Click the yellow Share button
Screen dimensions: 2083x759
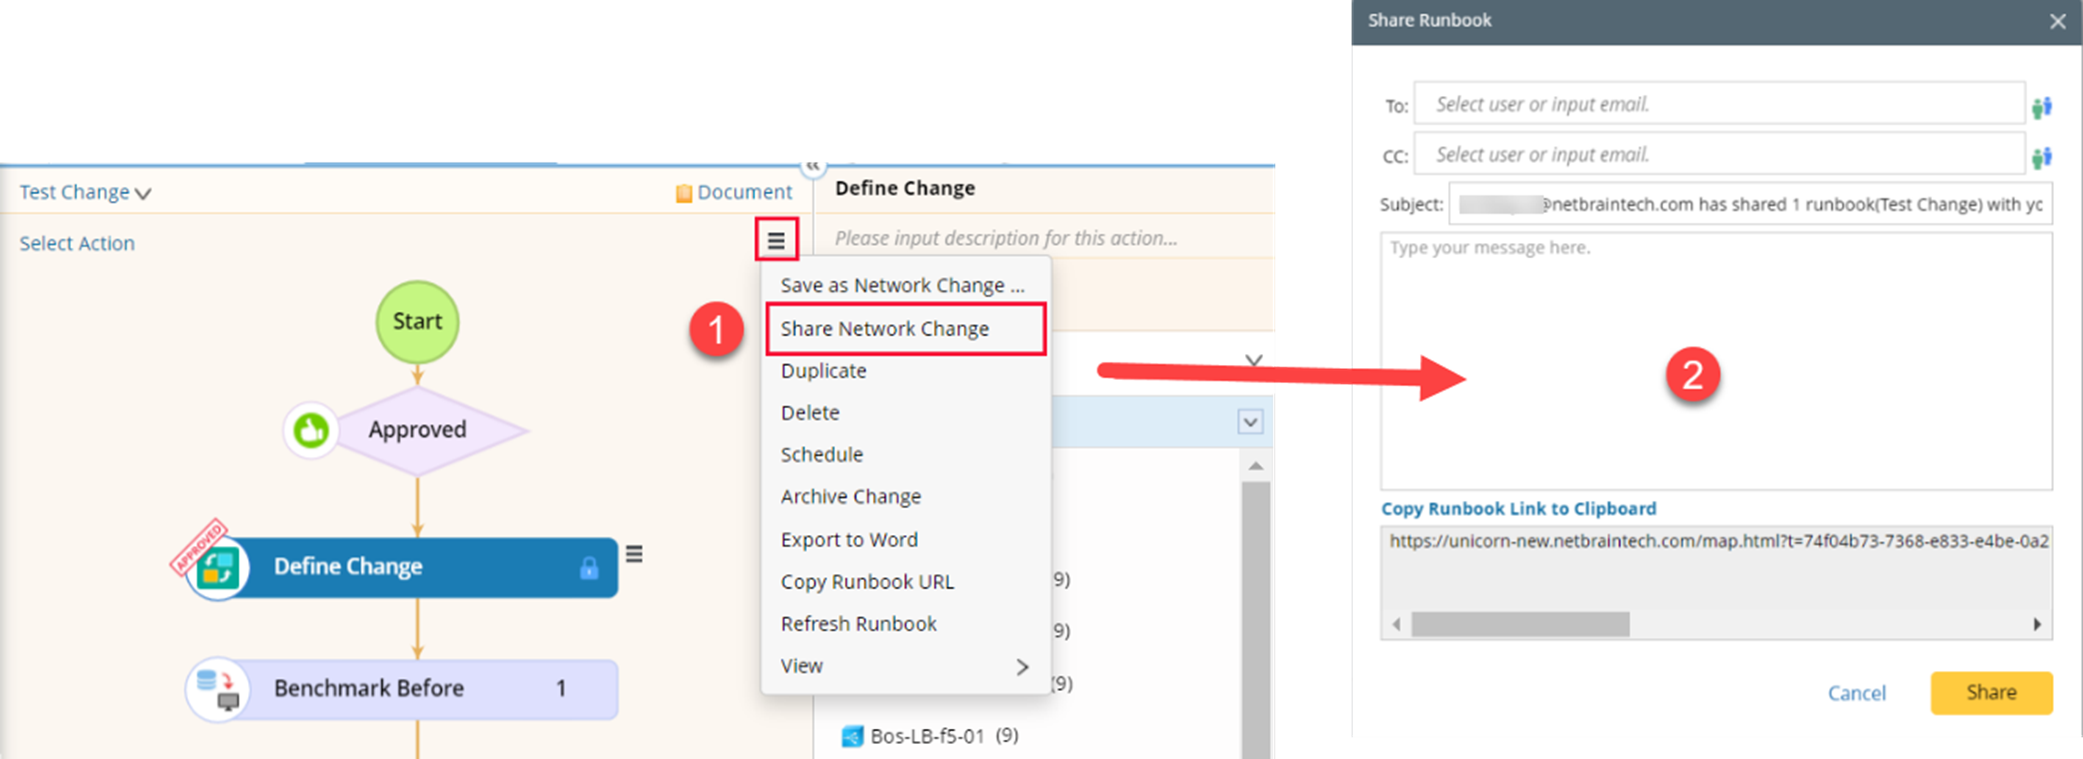[x=1990, y=693]
